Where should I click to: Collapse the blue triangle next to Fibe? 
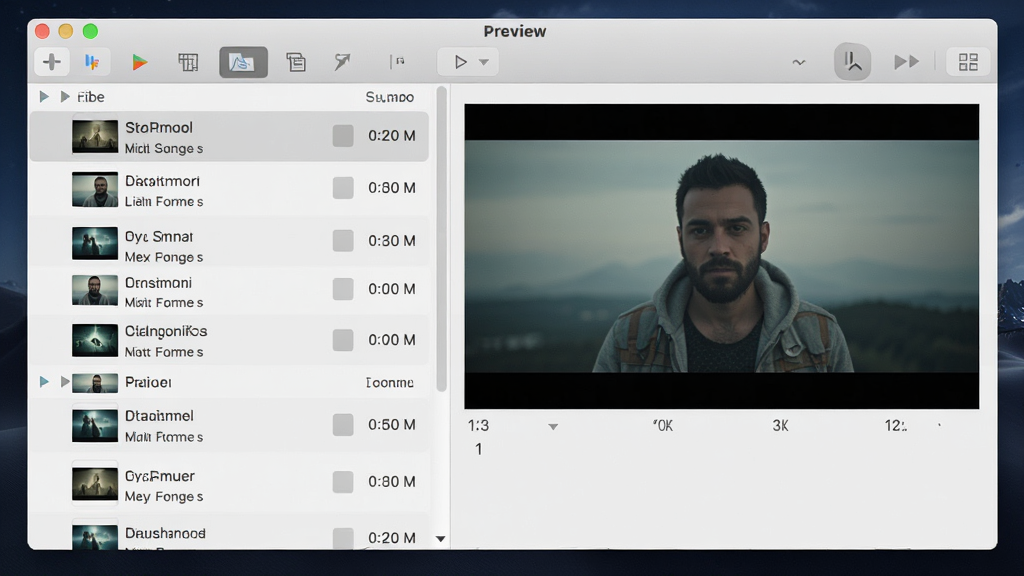tap(44, 97)
